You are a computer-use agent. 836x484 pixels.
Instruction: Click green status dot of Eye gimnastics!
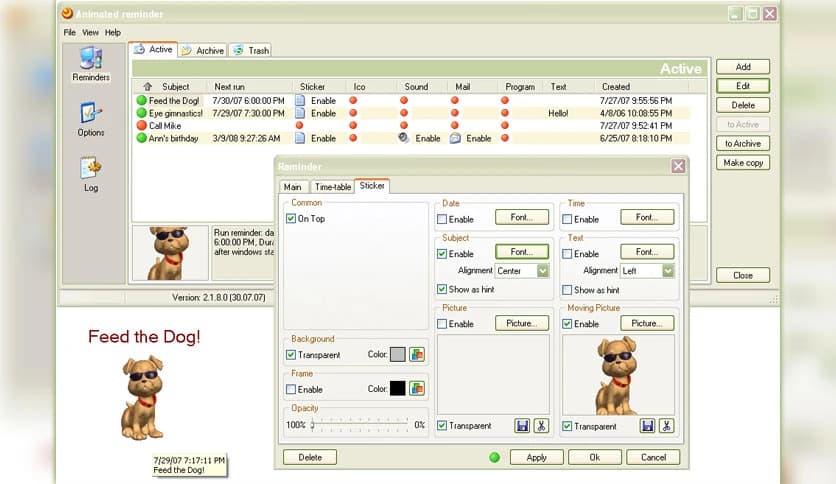point(141,113)
